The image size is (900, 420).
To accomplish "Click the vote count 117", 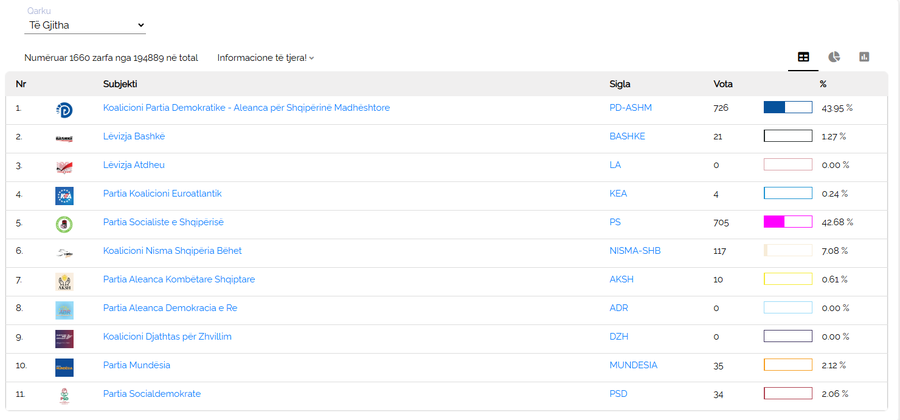I will coord(720,251).
